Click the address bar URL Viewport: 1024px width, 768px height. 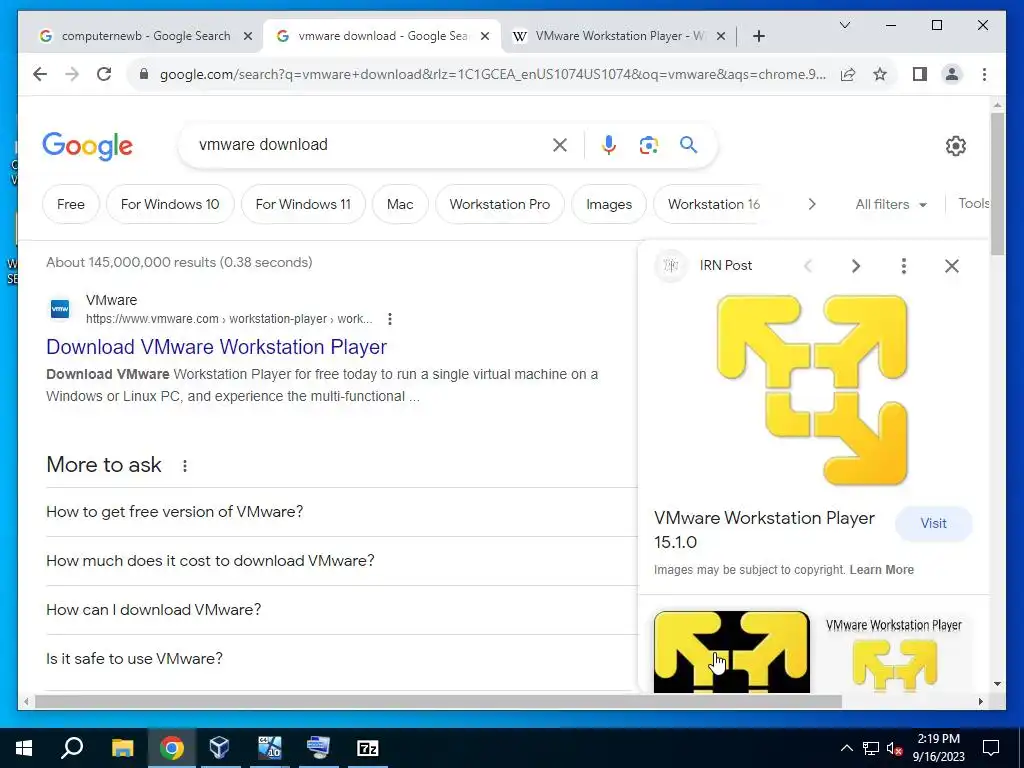[492, 74]
